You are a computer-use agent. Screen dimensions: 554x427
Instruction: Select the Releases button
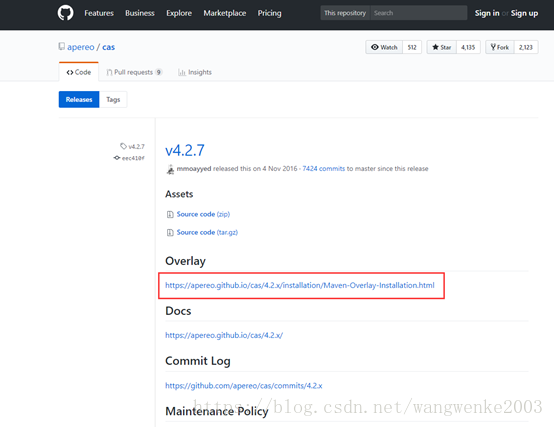(x=79, y=100)
